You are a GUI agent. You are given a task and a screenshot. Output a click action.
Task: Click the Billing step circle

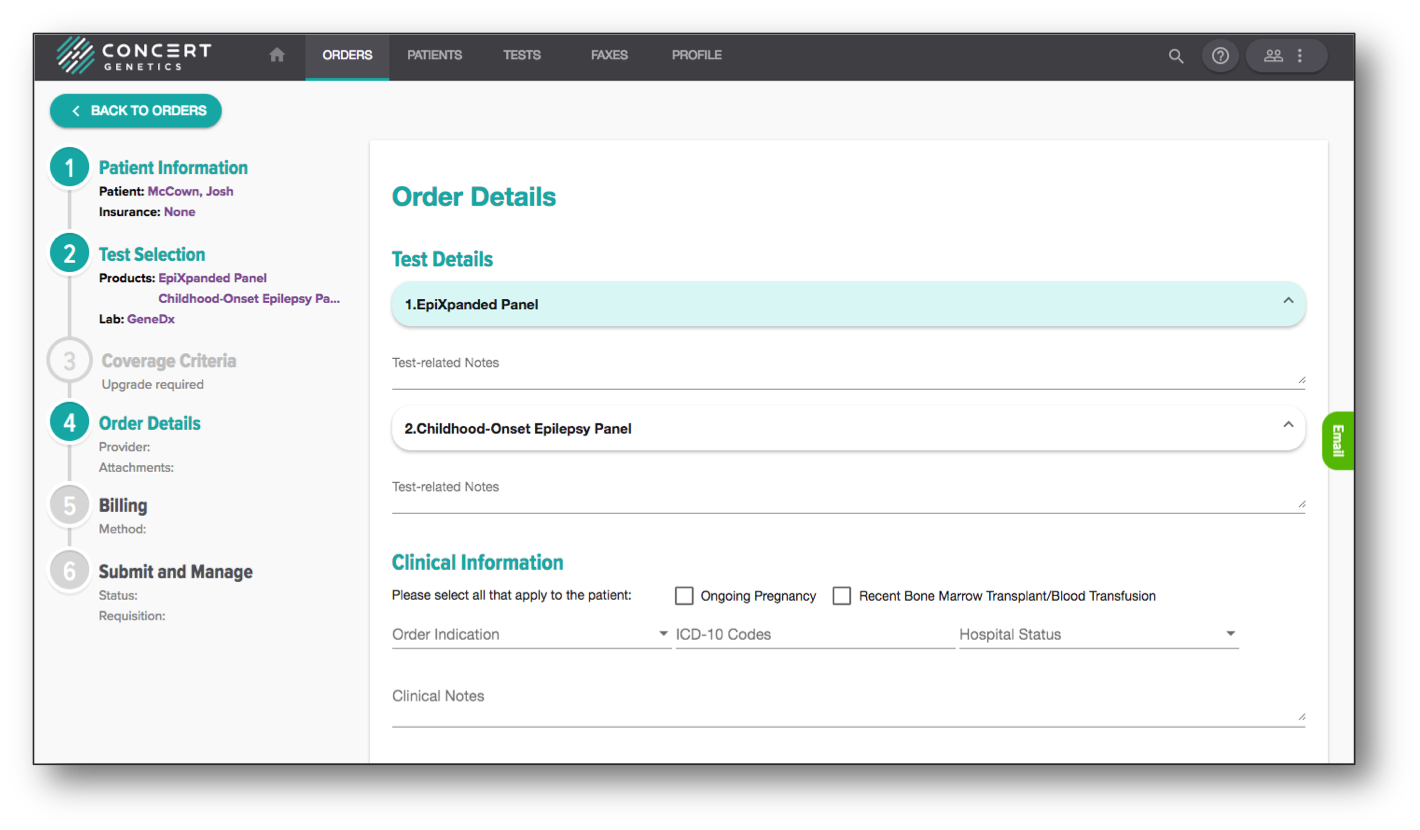point(69,505)
